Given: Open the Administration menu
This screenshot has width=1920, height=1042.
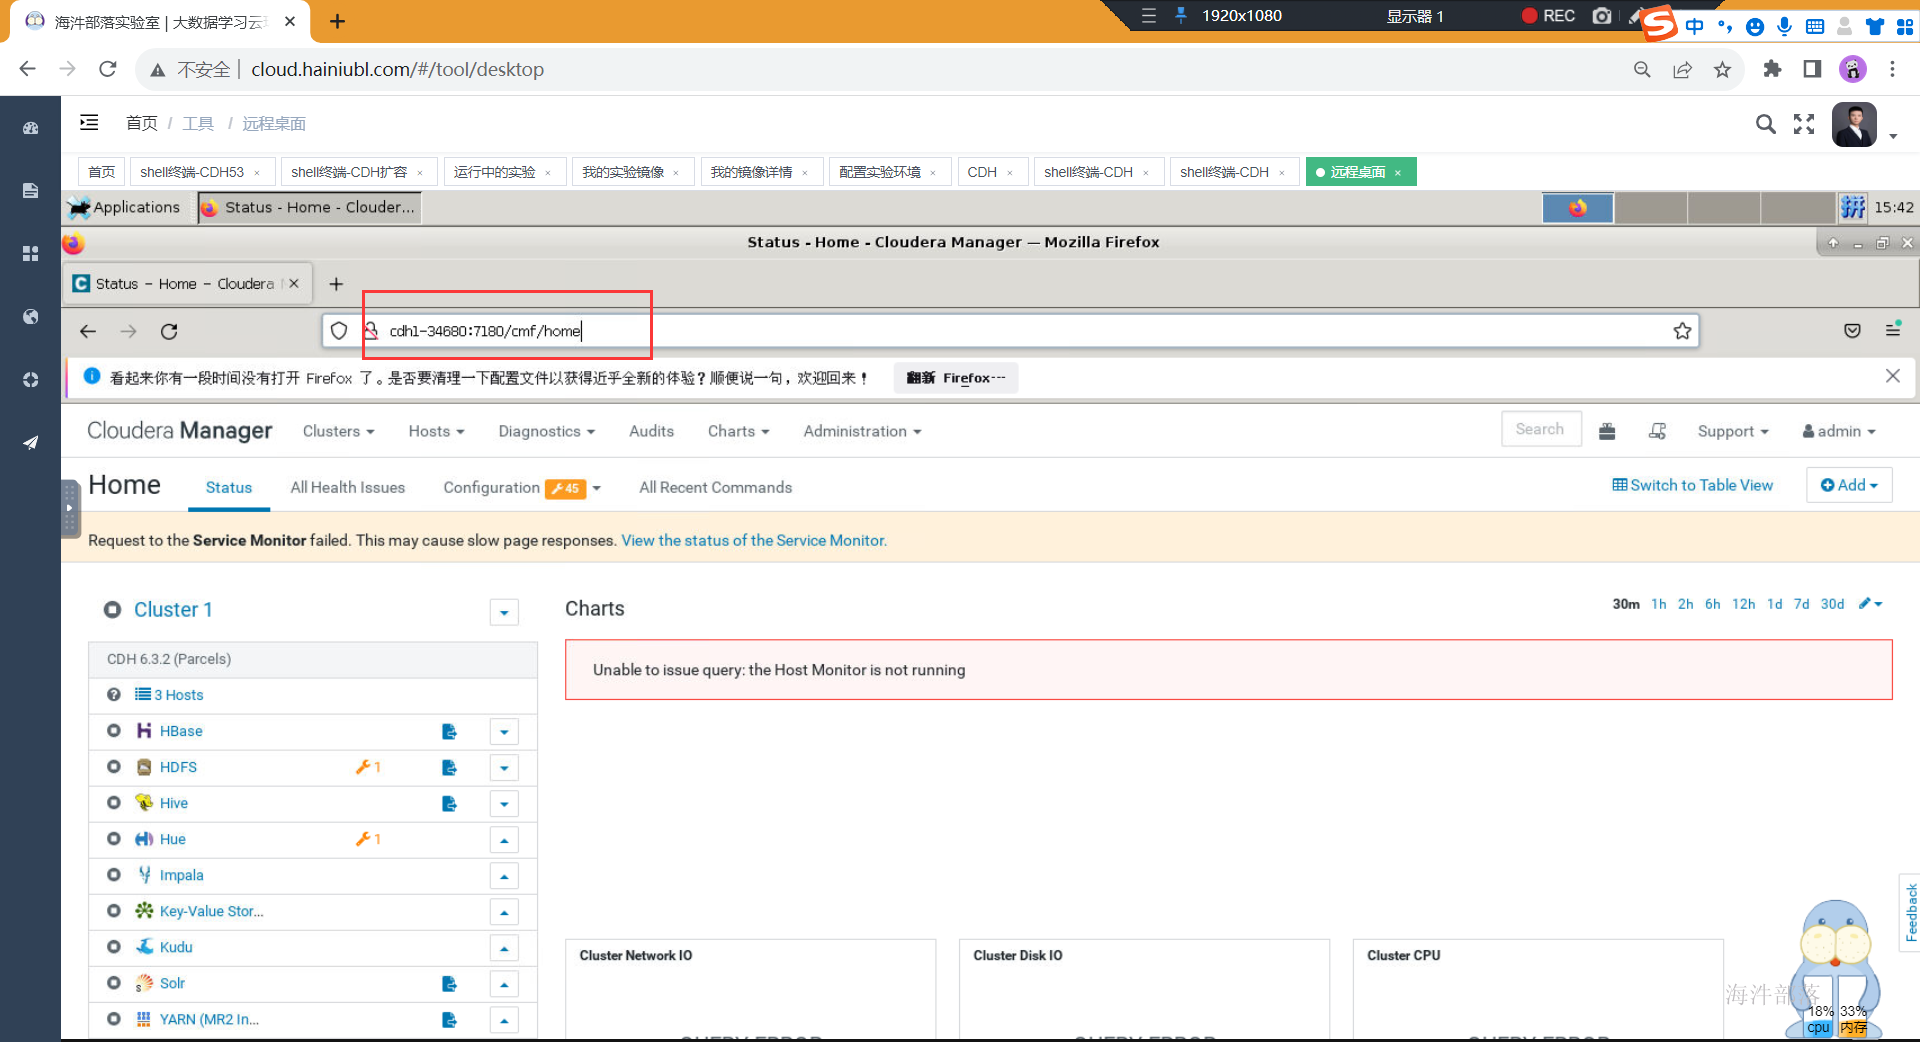Looking at the screenshot, I should click(862, 431).
